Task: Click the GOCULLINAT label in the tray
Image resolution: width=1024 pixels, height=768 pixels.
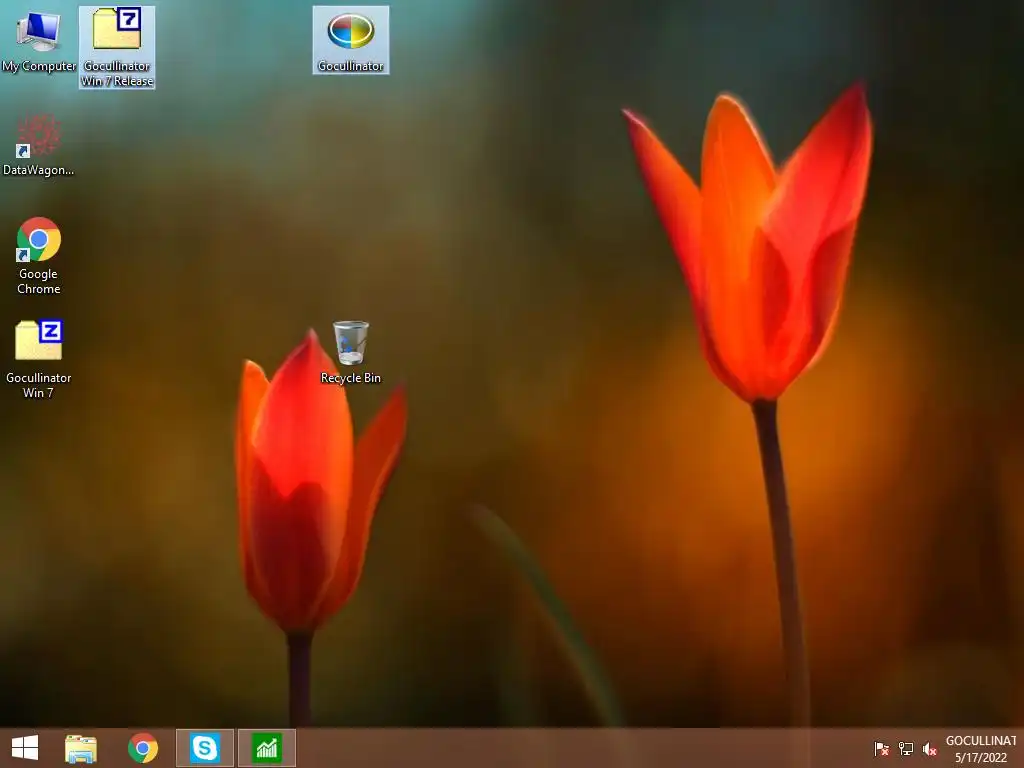Action: tap(981, 741)
